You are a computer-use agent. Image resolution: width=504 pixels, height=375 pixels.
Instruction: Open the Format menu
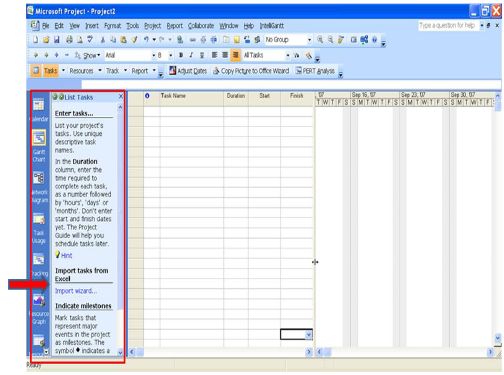pos(113,26)
